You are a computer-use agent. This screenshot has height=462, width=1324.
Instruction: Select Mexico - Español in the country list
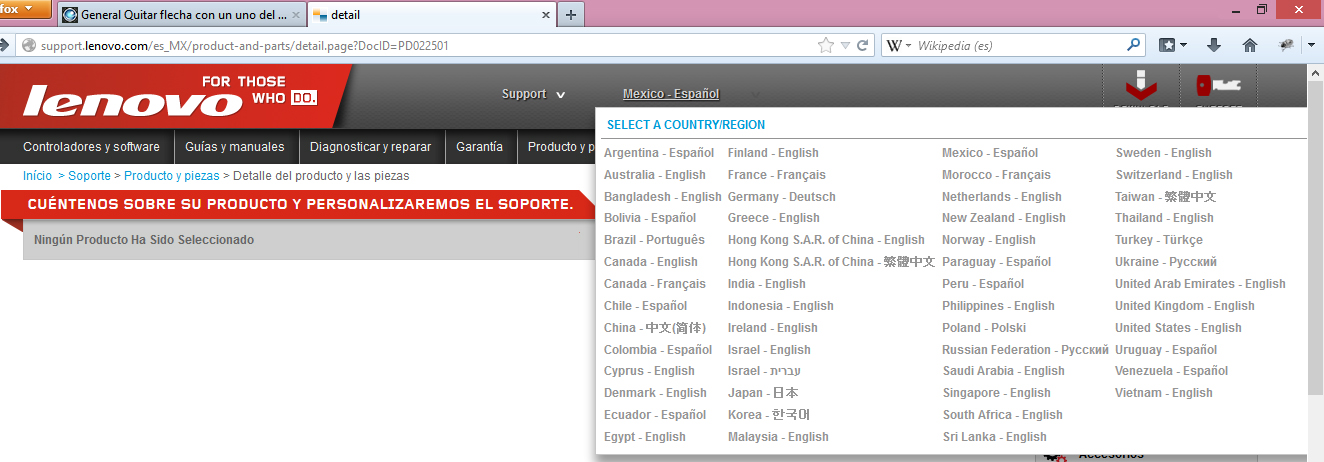click(990, 153)
